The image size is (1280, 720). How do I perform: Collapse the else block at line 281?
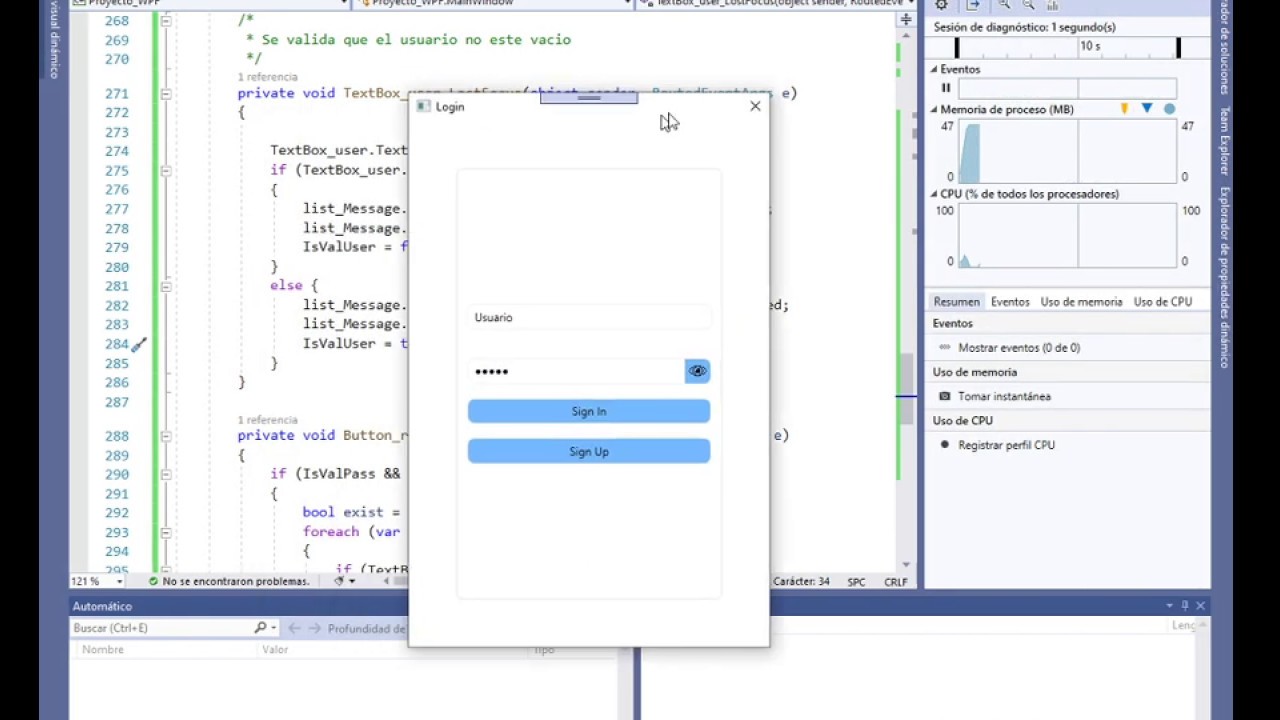click(166, 286)
